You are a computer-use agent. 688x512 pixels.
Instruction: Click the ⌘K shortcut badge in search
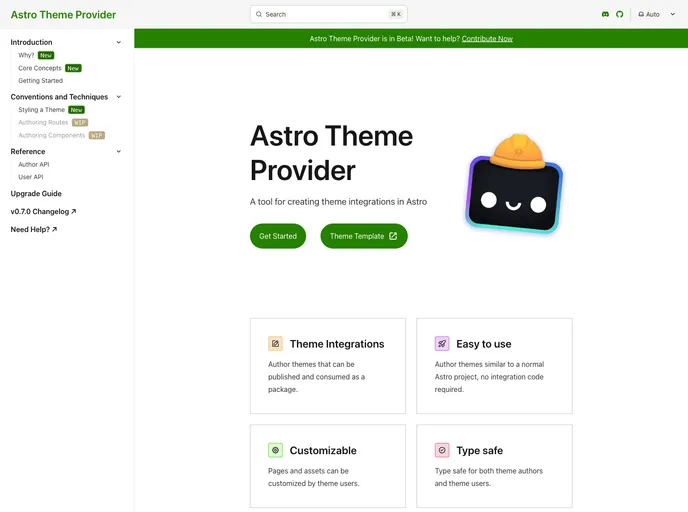396,14
